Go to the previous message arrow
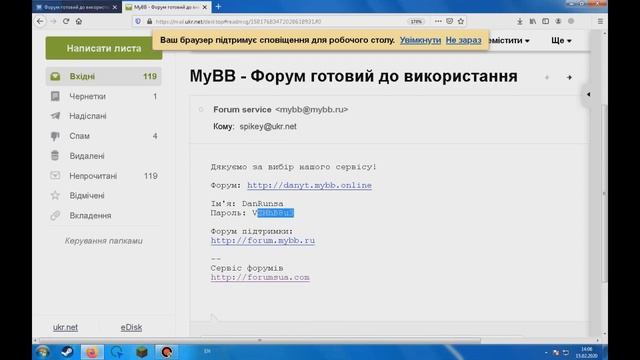The image size is (640, 360). click(547, 77)
